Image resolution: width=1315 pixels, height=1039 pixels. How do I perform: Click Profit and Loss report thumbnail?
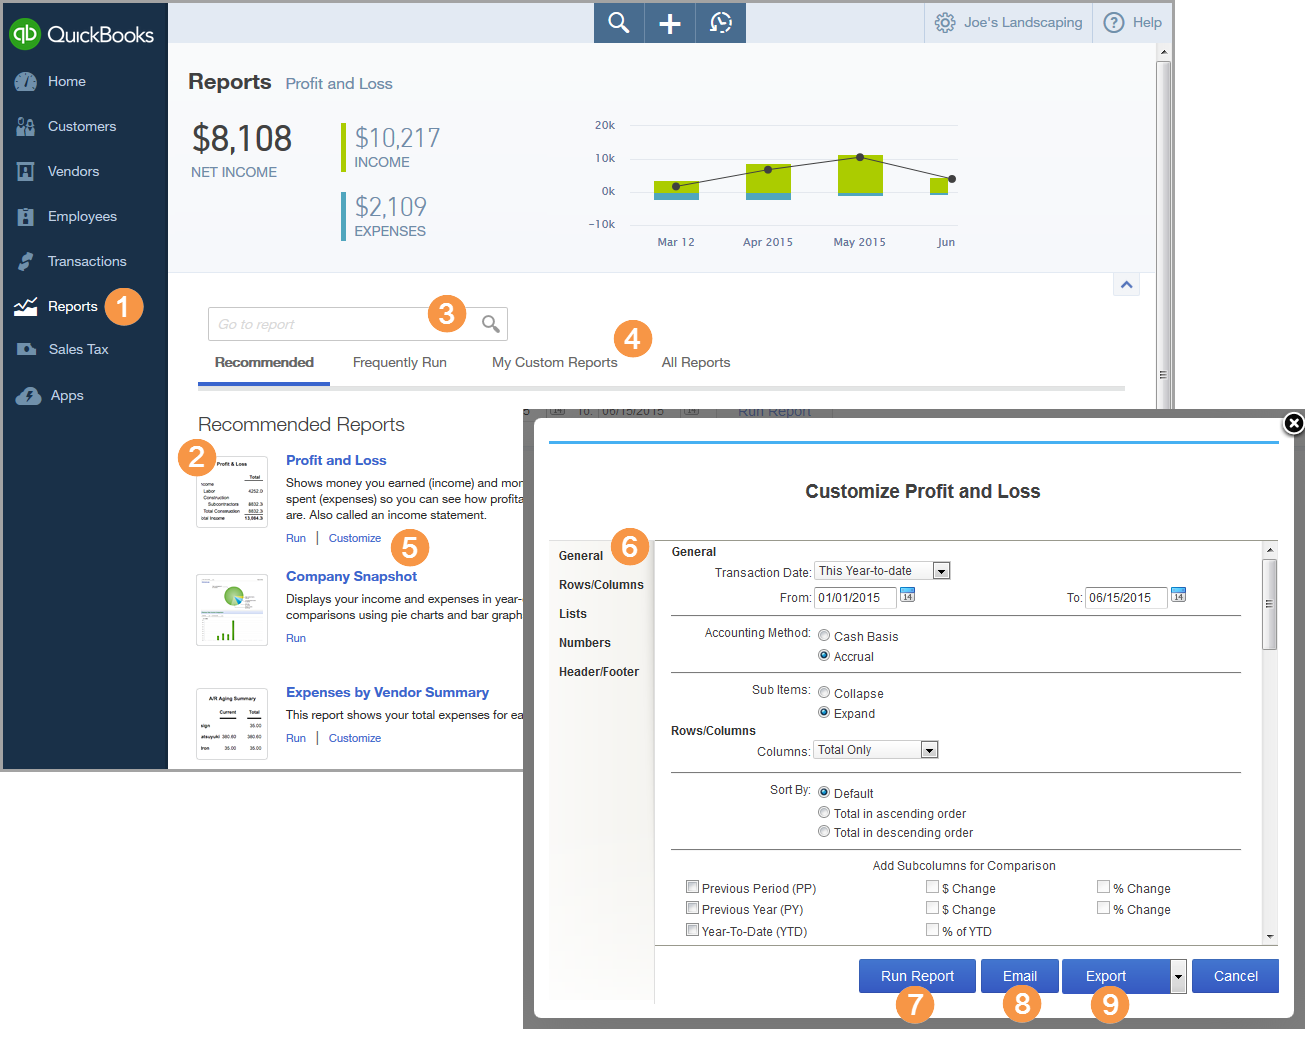click(232, 491)
